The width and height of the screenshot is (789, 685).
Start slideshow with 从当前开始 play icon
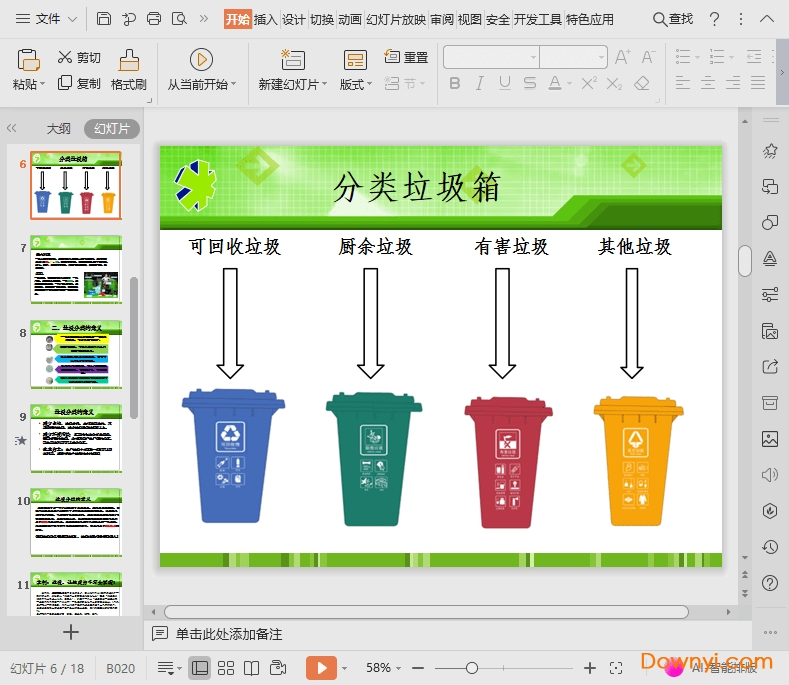click(201, 59)
